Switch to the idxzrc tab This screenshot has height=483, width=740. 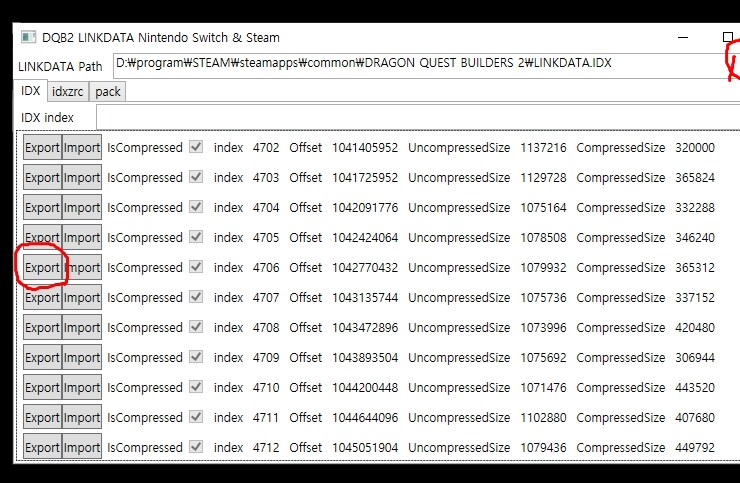pyautogui.click(x=68, y=92)
